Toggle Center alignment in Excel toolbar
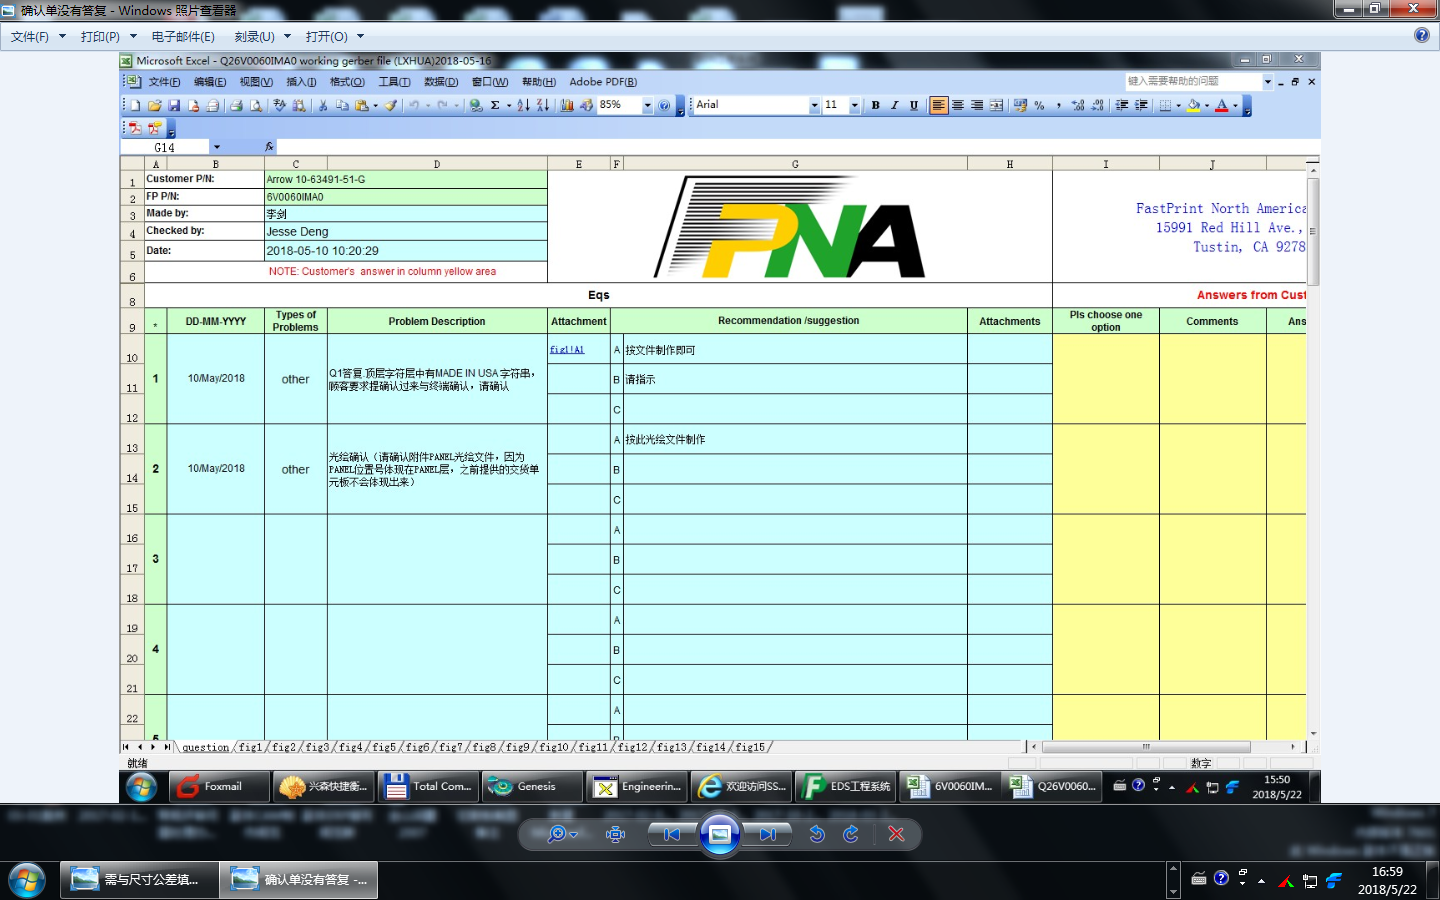This screenshot has width=1440, height=900. coord(958,105)
